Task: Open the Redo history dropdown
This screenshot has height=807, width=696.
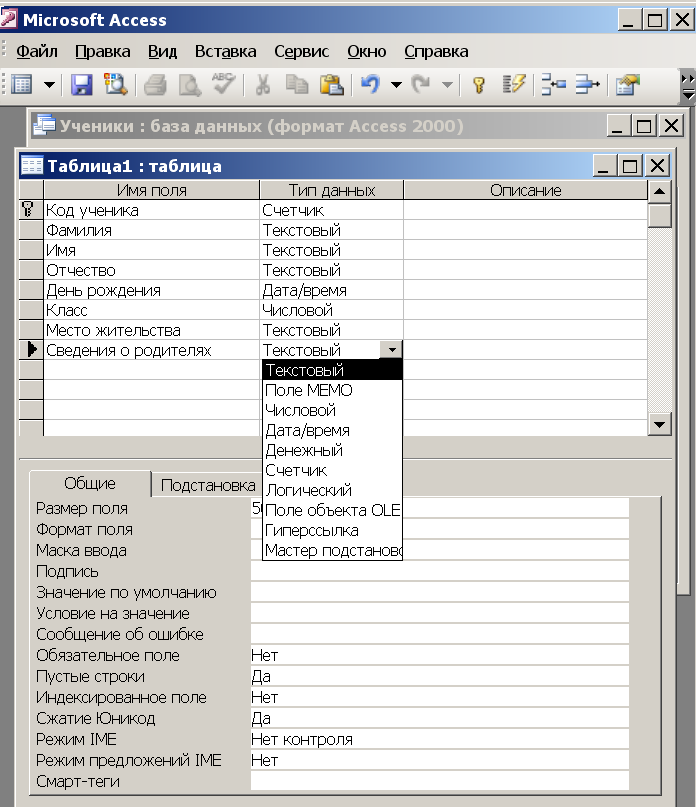Action: (447, 84)
